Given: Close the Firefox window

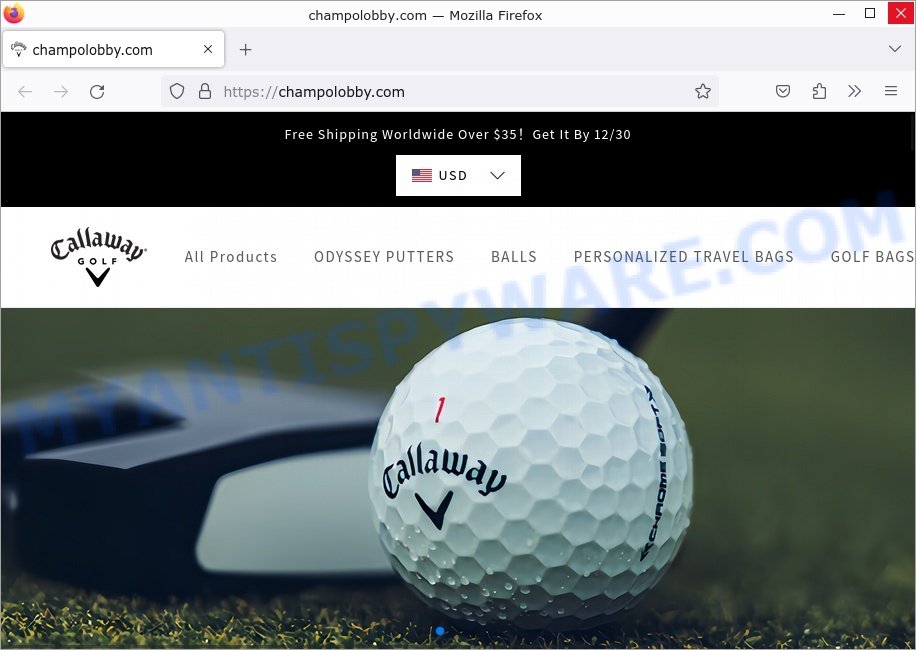Looking at the screenshot, I should [x=900, y=13].
